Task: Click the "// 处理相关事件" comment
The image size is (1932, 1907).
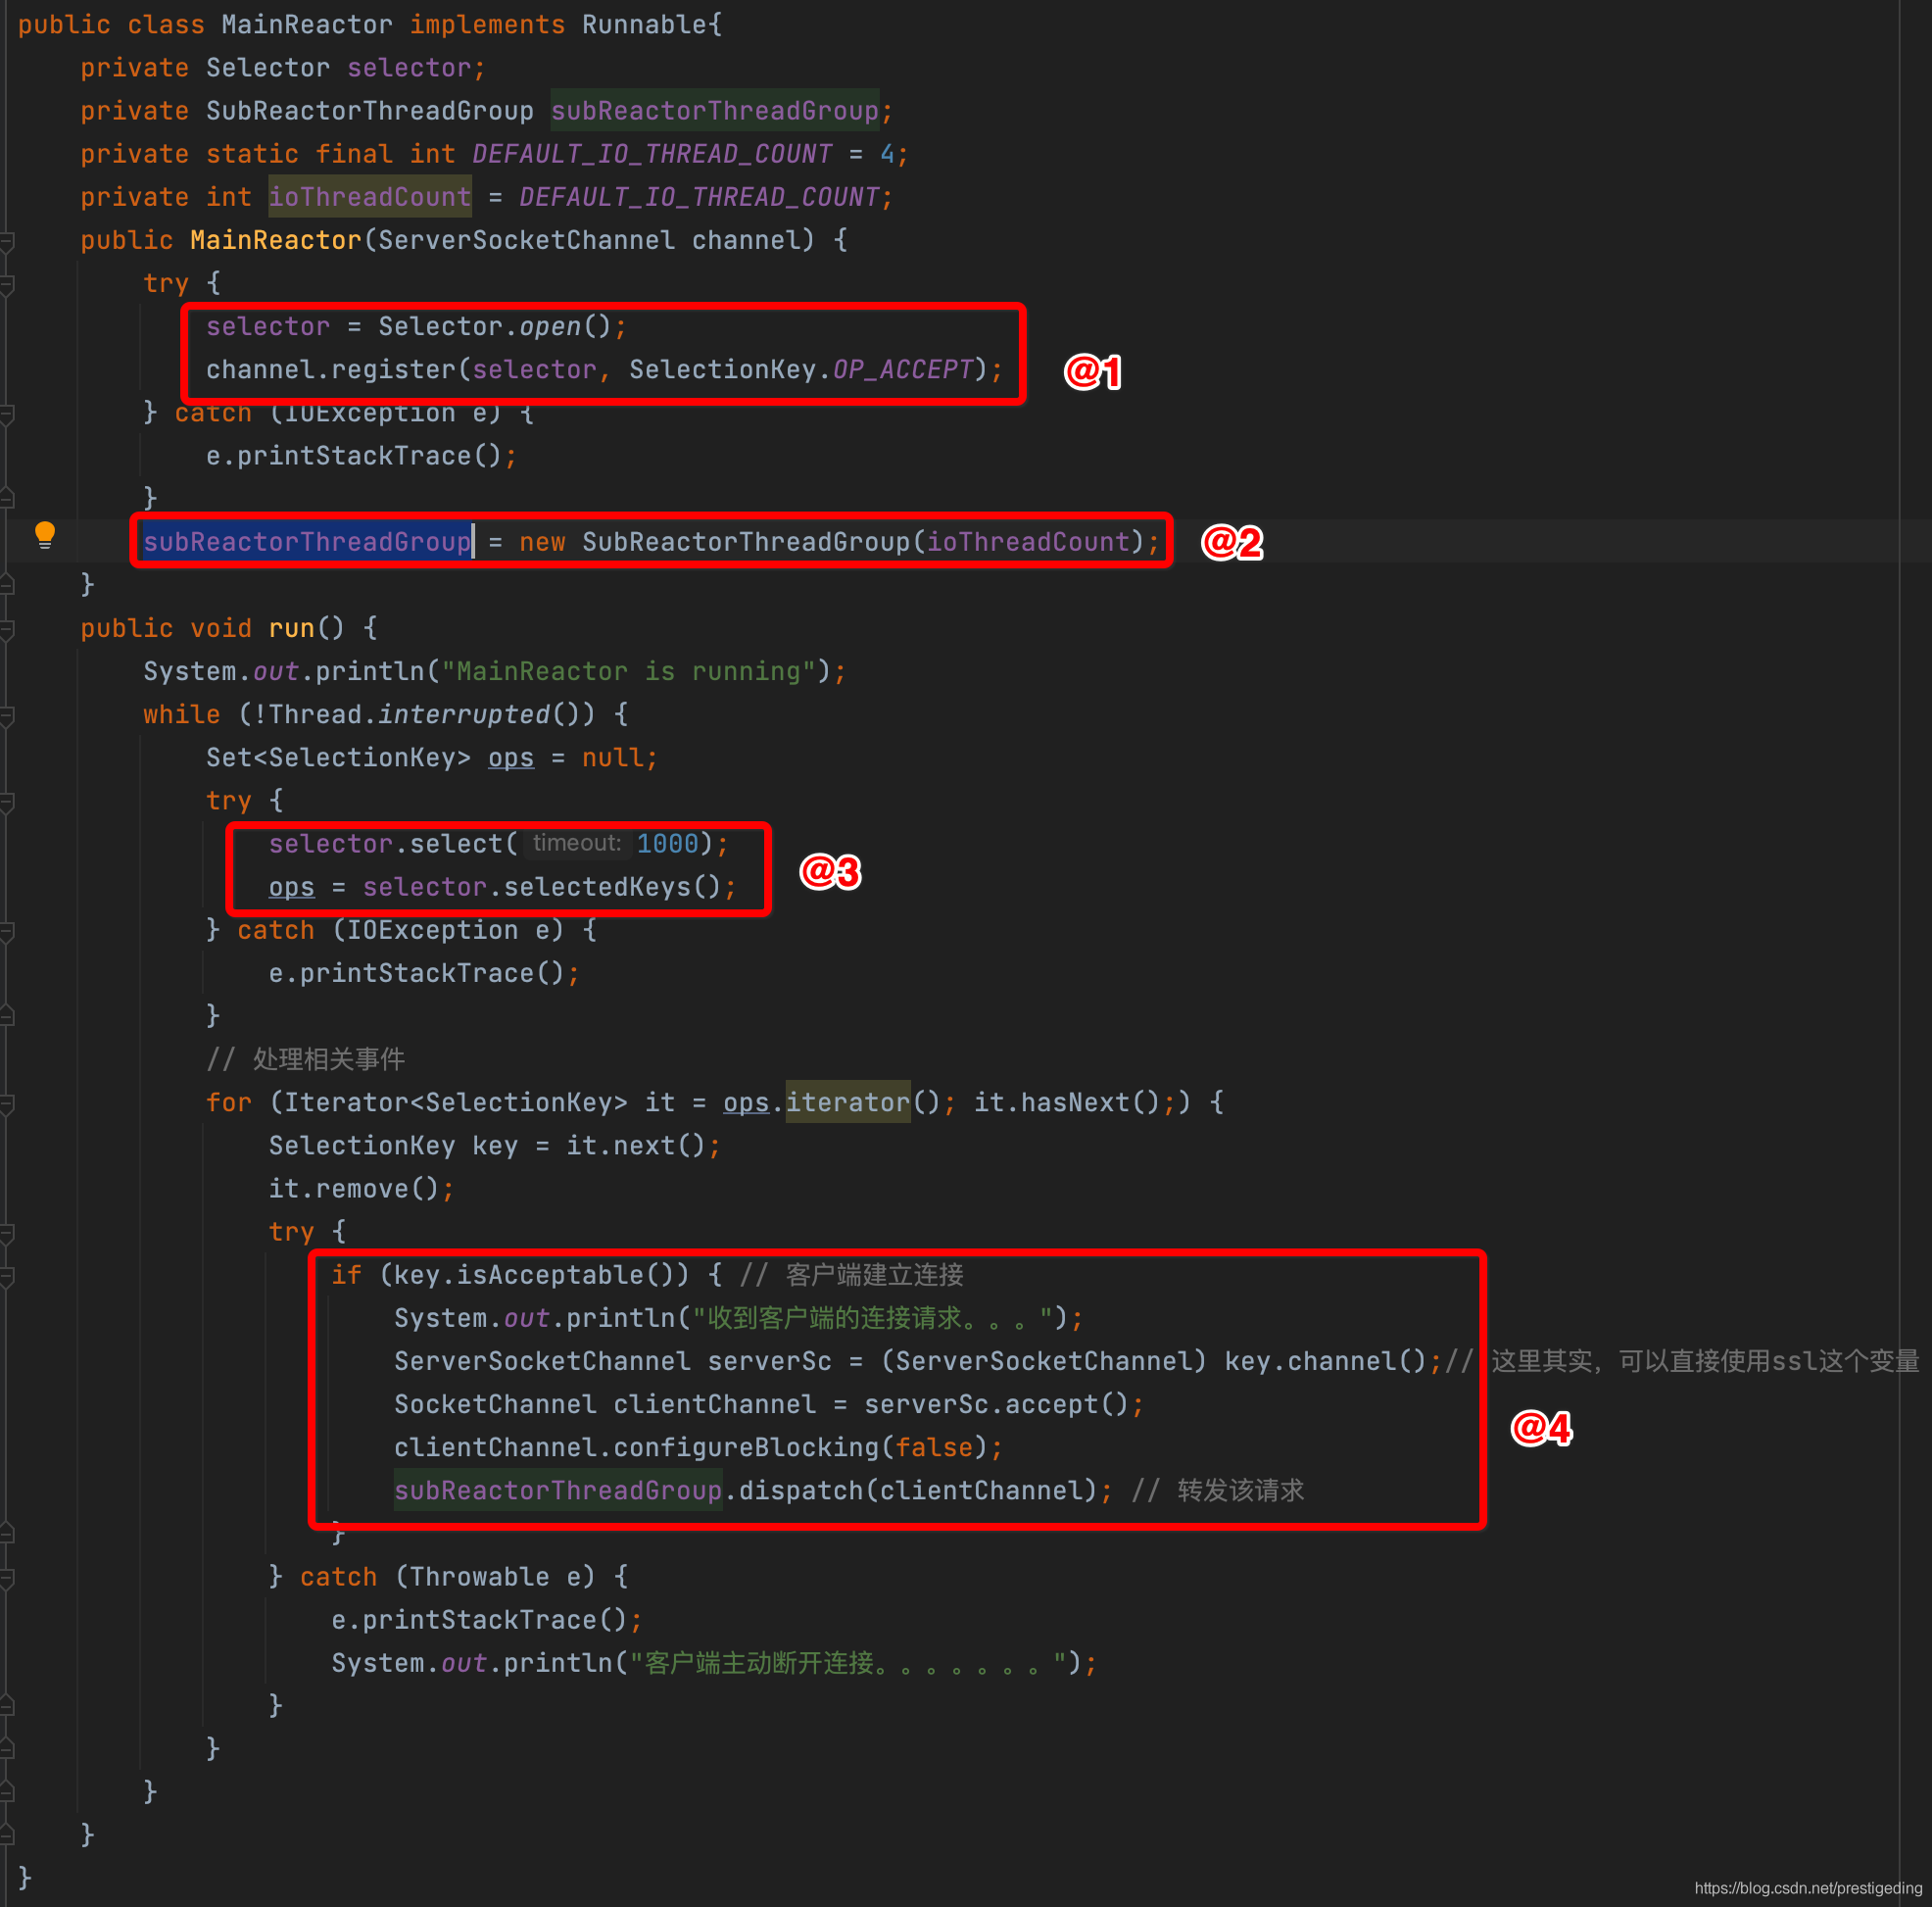Action: [305, 1059]
